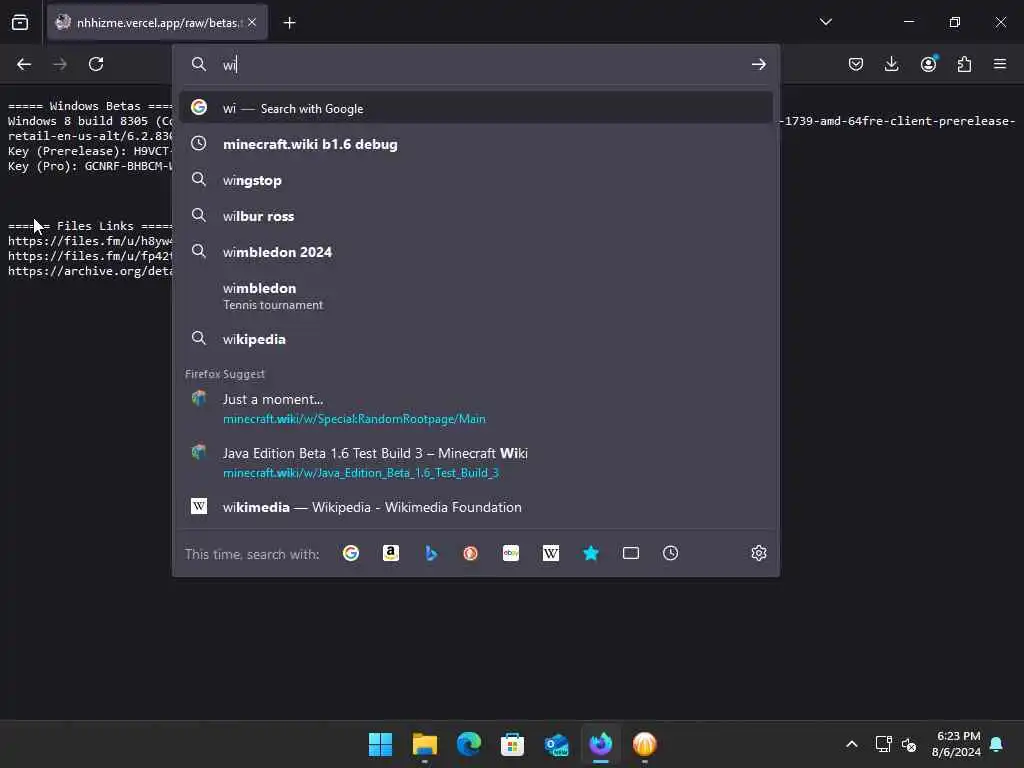Open Microsoft Store from taskbar
This screenshot has height=768, width=1024.
coord(513,744)
